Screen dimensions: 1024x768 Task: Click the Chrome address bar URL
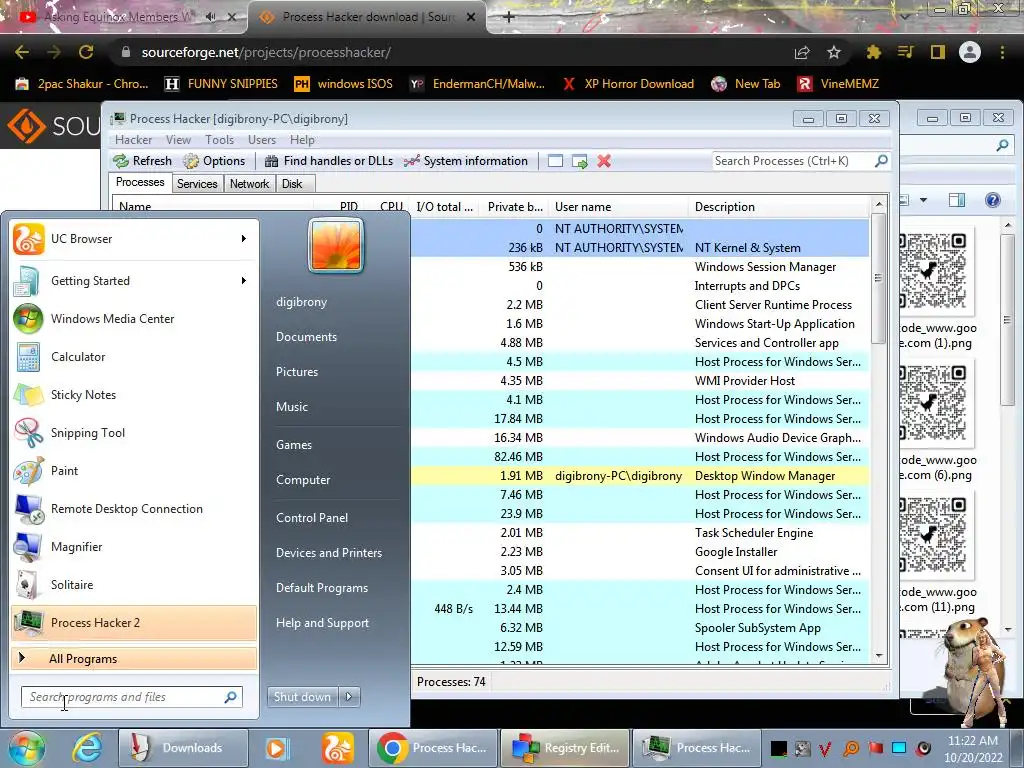[266, 52]
